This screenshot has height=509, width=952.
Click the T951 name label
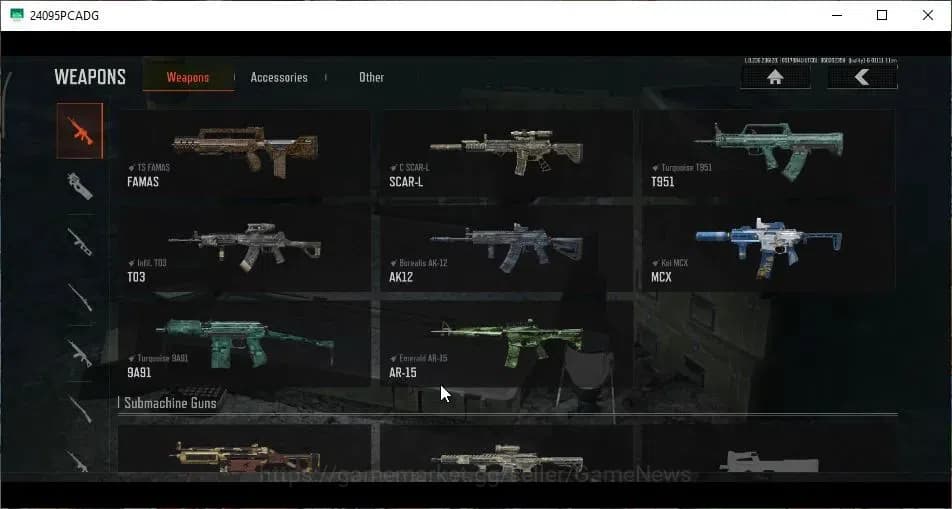coord(662,182)
